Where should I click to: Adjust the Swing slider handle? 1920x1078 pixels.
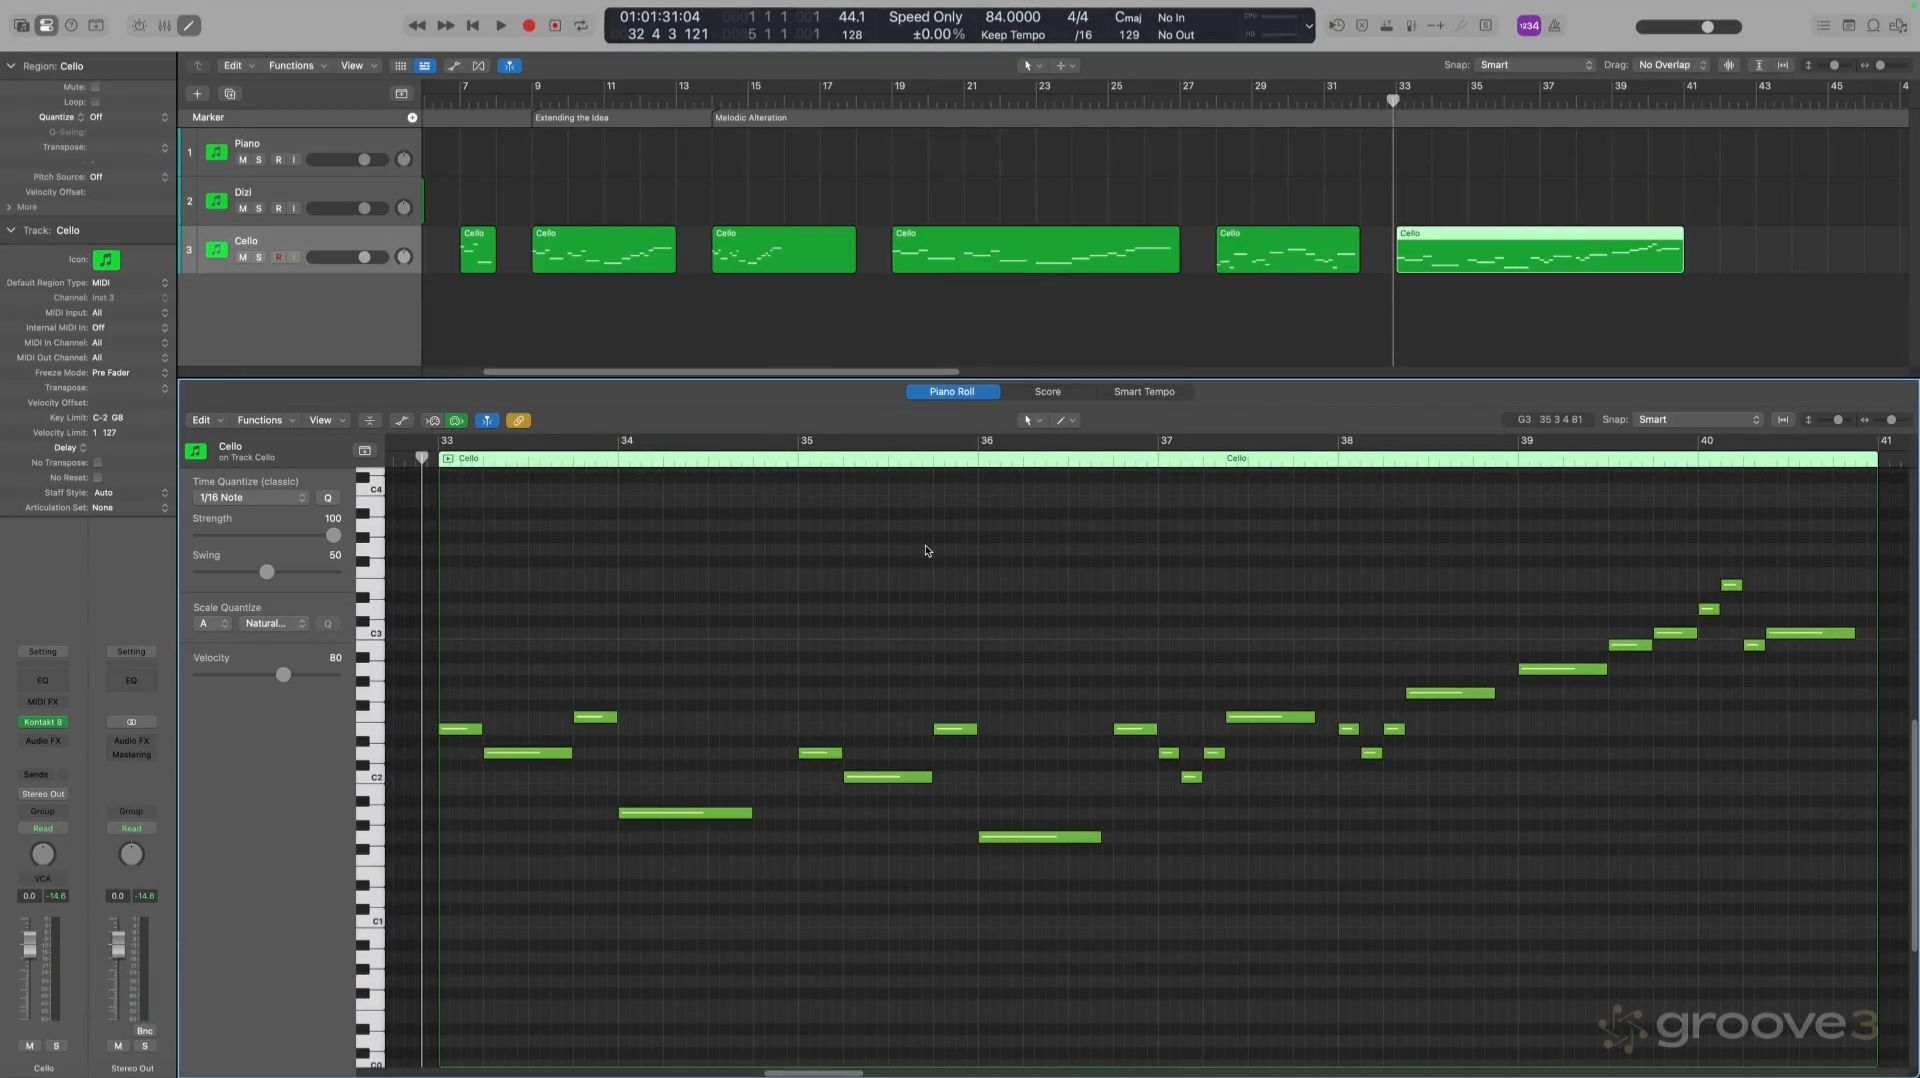point(267,572)
